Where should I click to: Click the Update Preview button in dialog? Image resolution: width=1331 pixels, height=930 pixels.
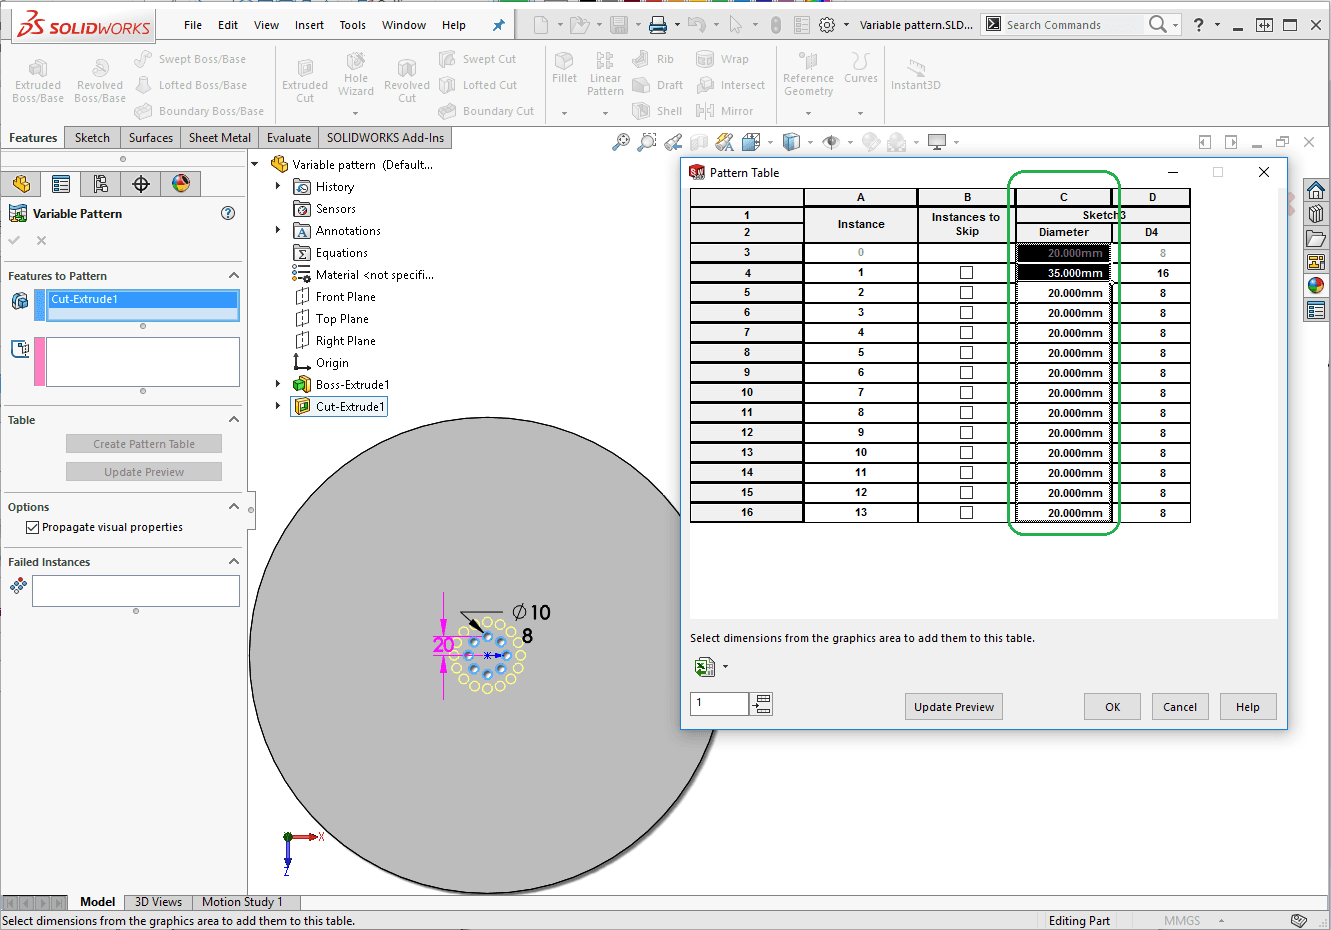point(953,707)
